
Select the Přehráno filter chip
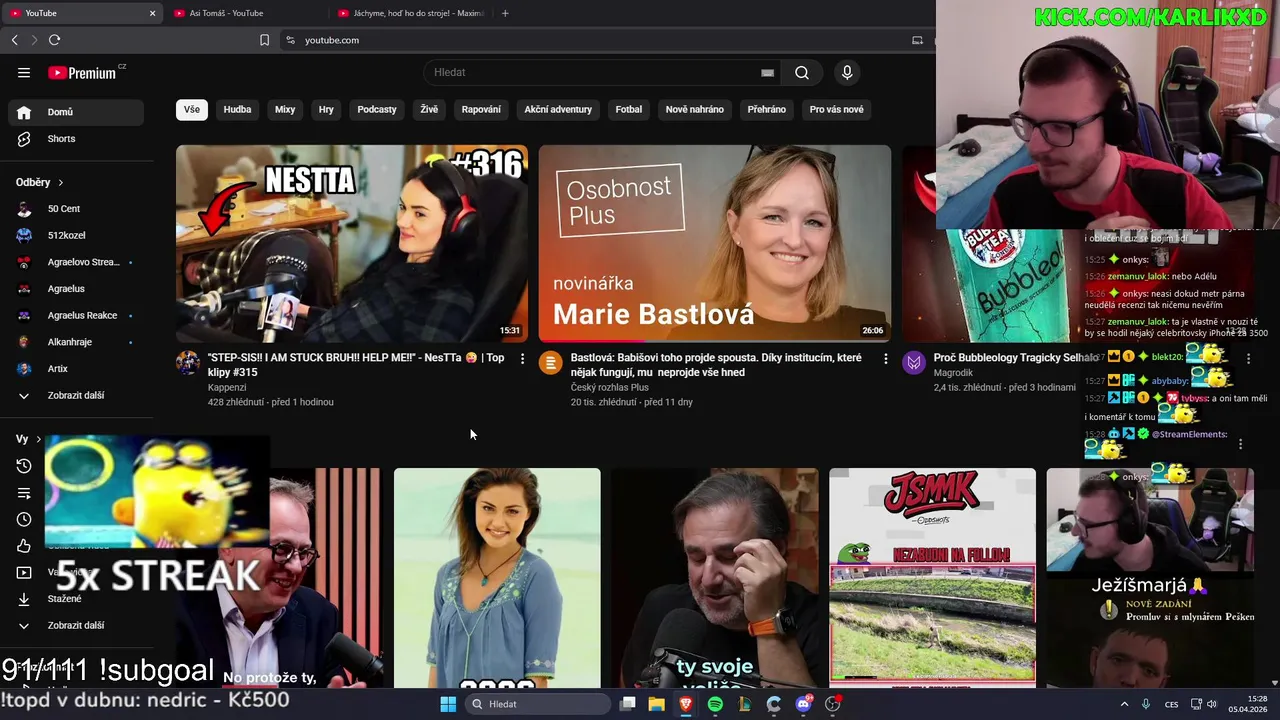pyautogui.click(x=767, y=109)
